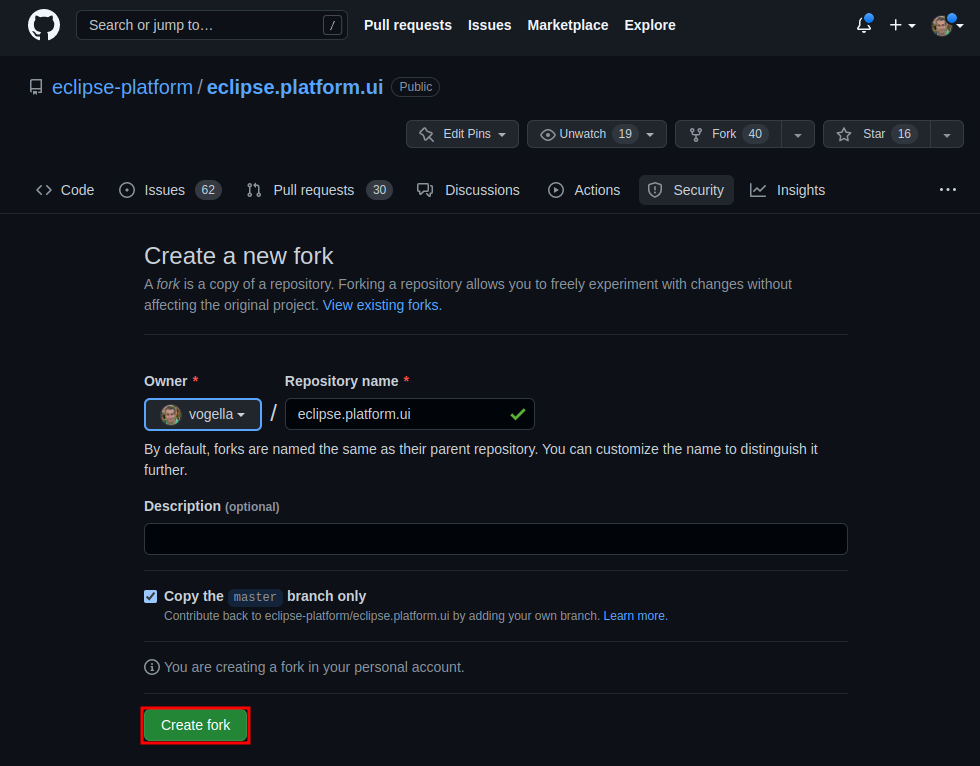The image size is (980, 766).
Task: Focus the Description input field
Action: [x=496, y=539]
